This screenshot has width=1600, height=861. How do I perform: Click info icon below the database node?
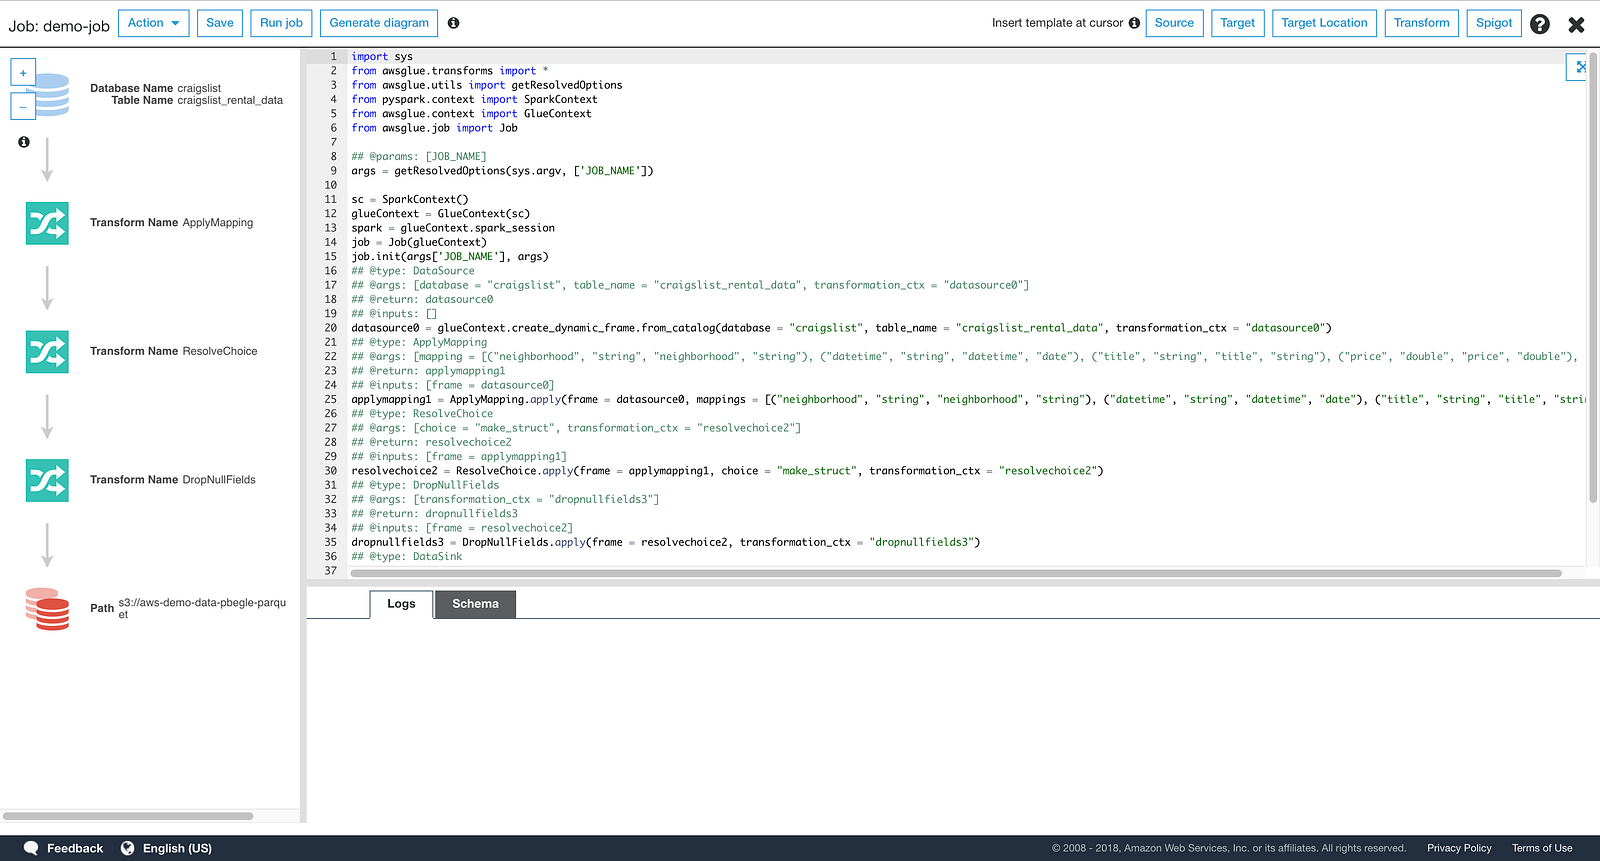(24, 142)
